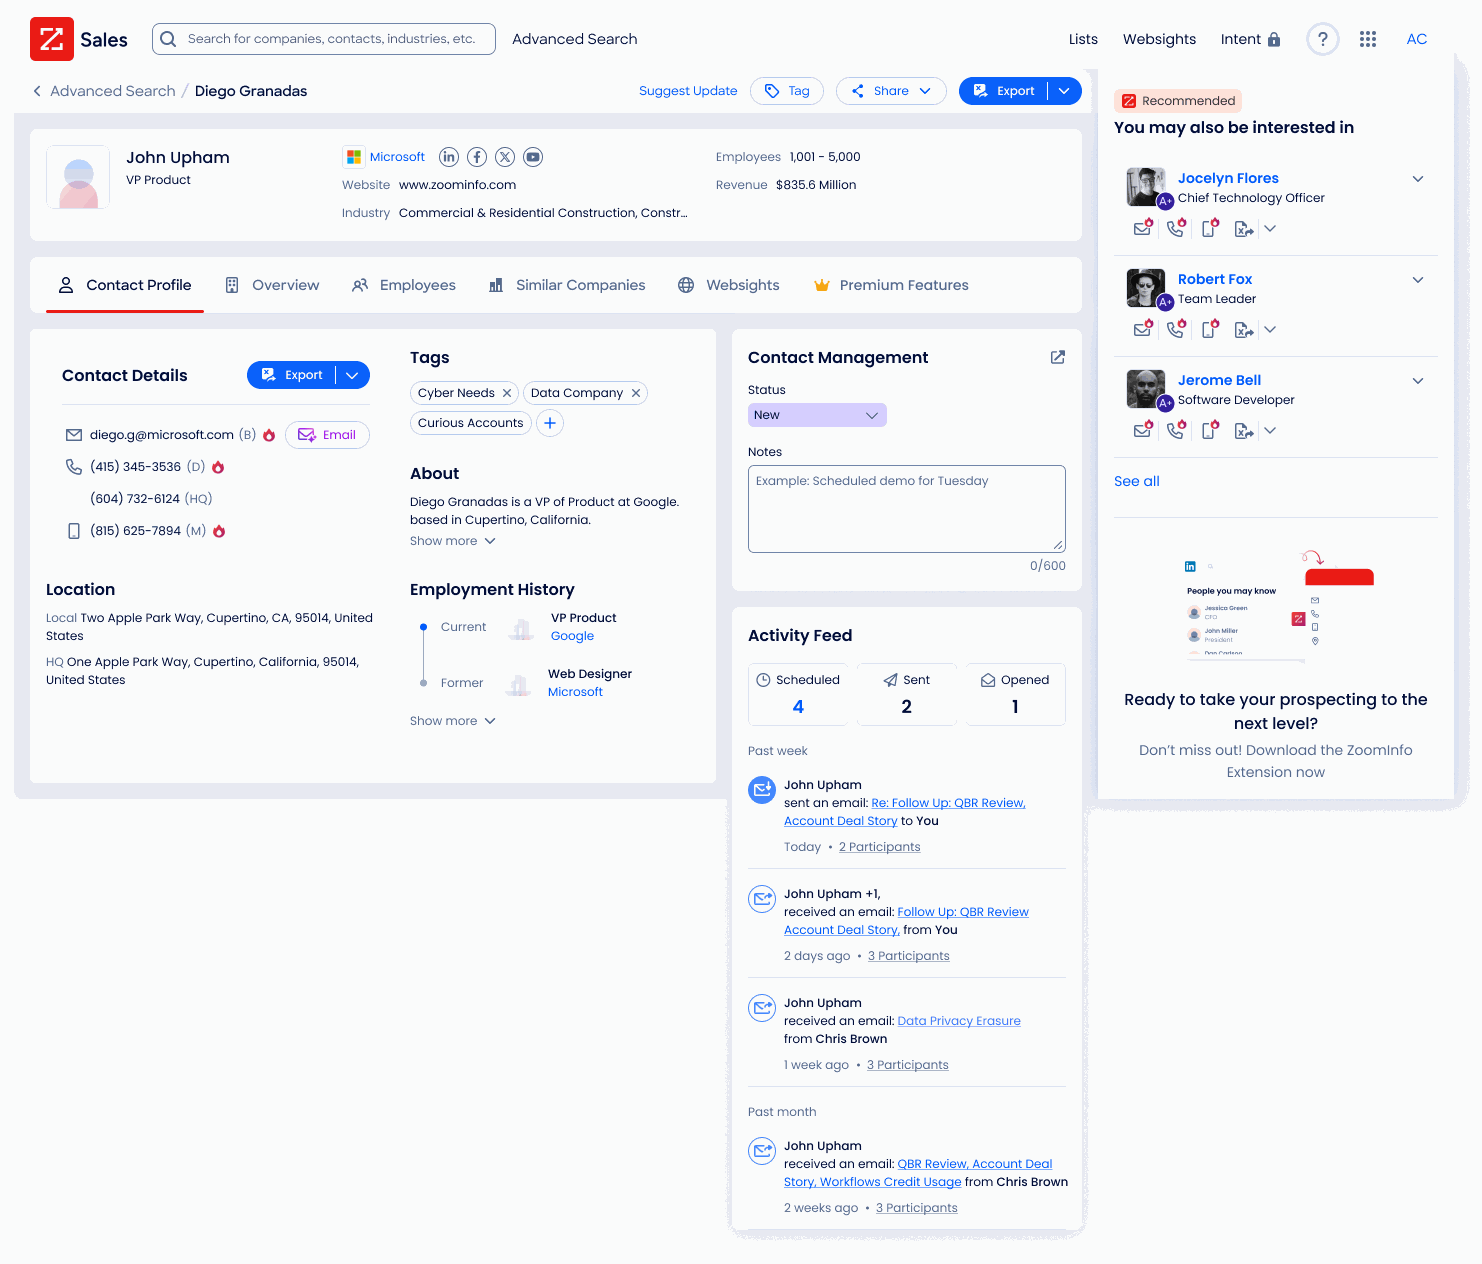The height and width of the screenshot is (1264, 1482).
Task: Add a new tag with the plus icon
Action: 550,423
